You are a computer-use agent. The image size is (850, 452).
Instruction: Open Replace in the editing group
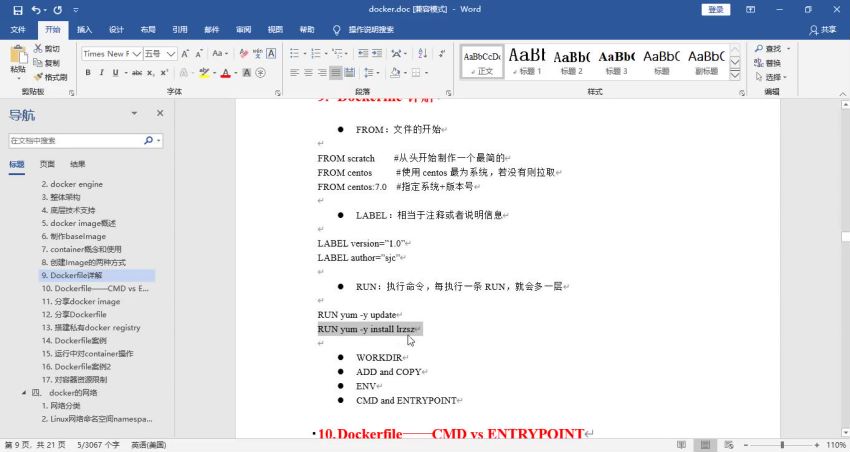768,63
